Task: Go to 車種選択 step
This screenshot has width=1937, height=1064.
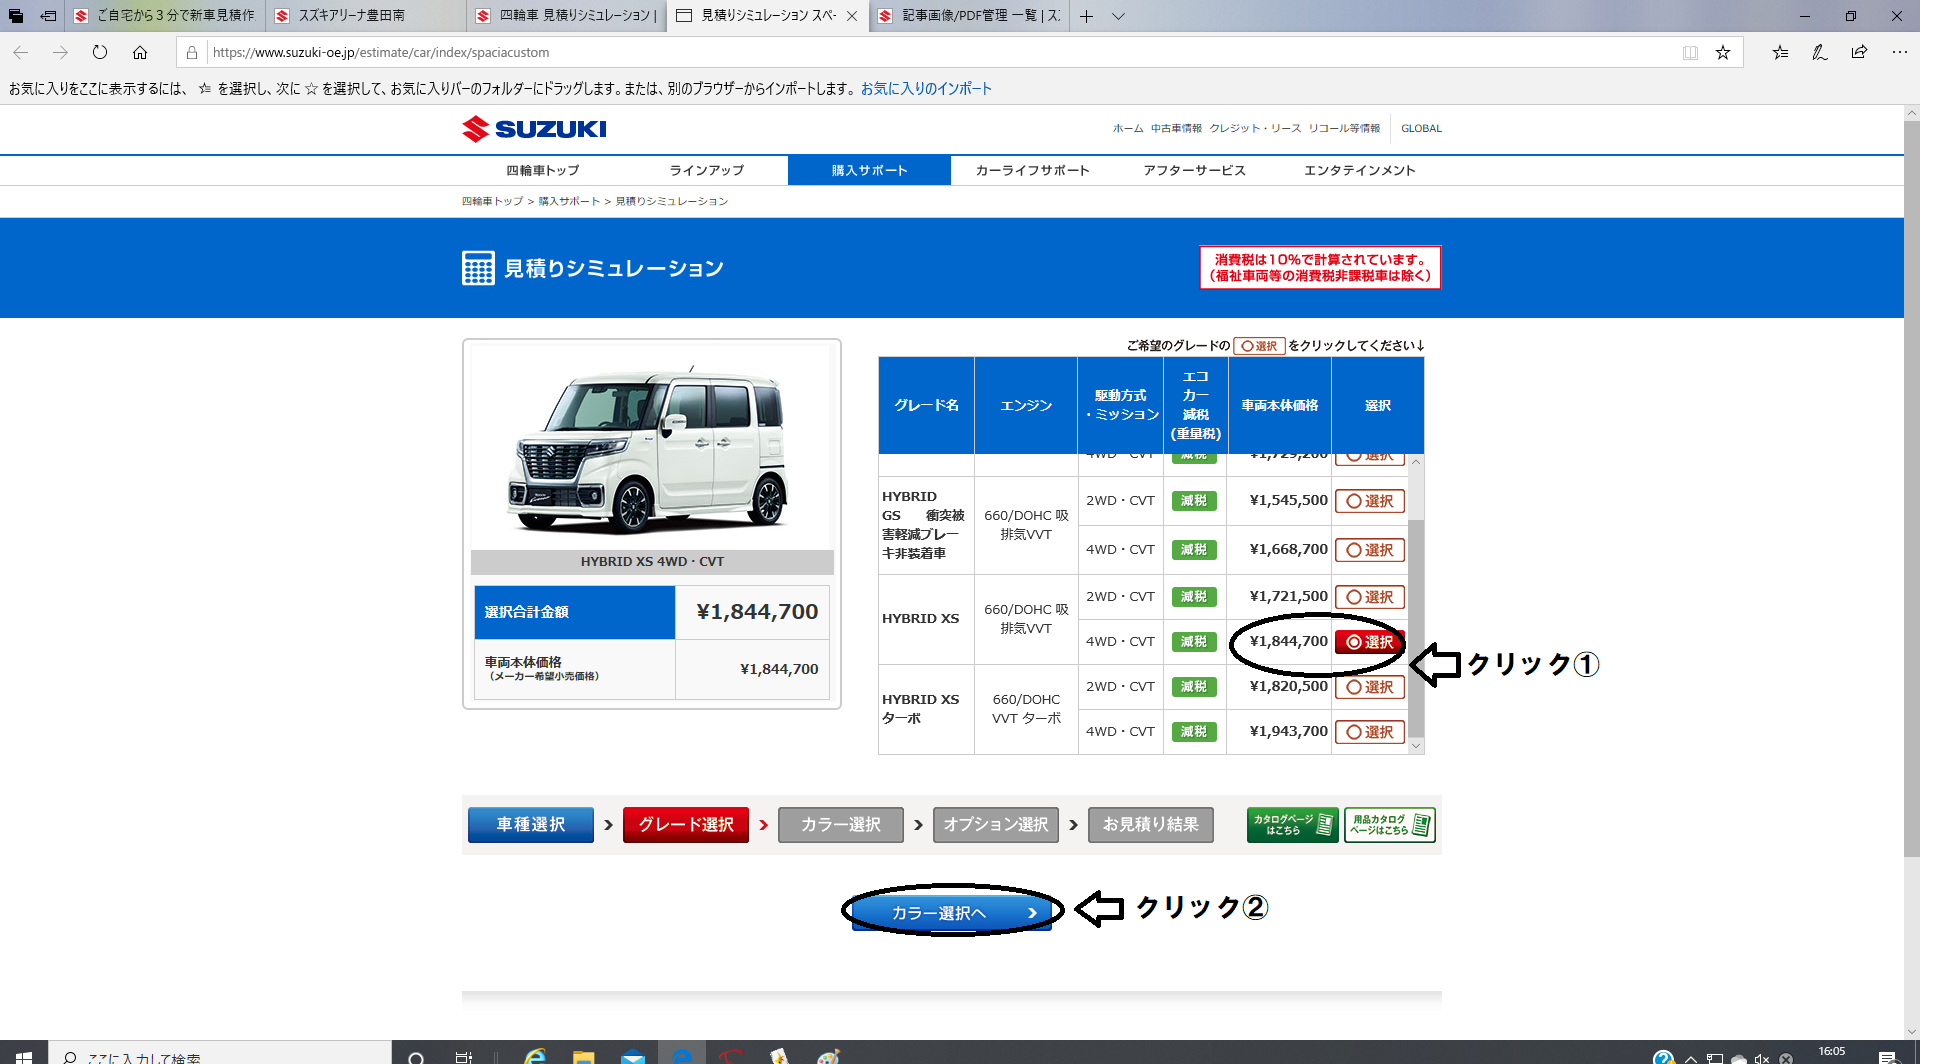Action: tap(531, 825)
